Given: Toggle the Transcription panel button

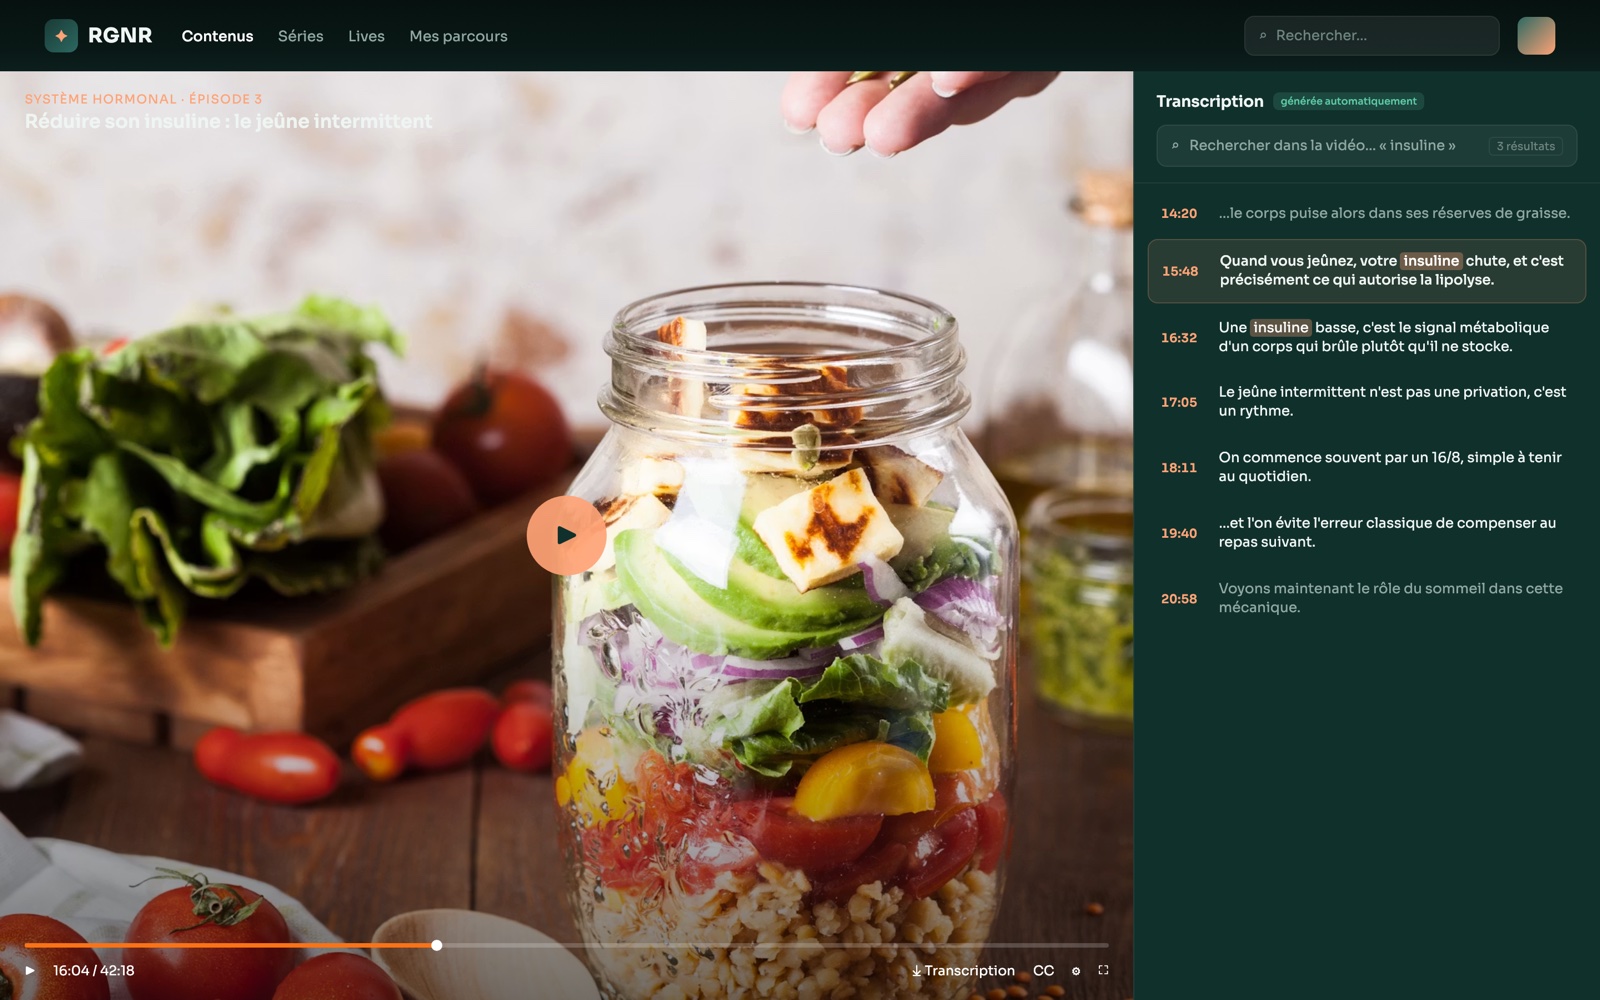Looking at the screenshot, I should [x=963, y=970].
